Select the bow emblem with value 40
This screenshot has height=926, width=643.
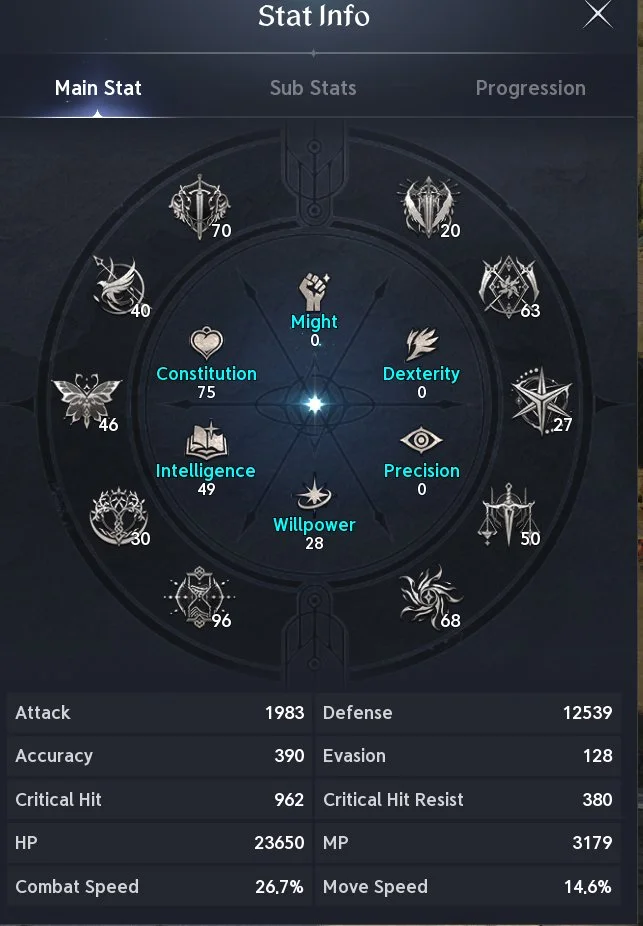point(120,286)
